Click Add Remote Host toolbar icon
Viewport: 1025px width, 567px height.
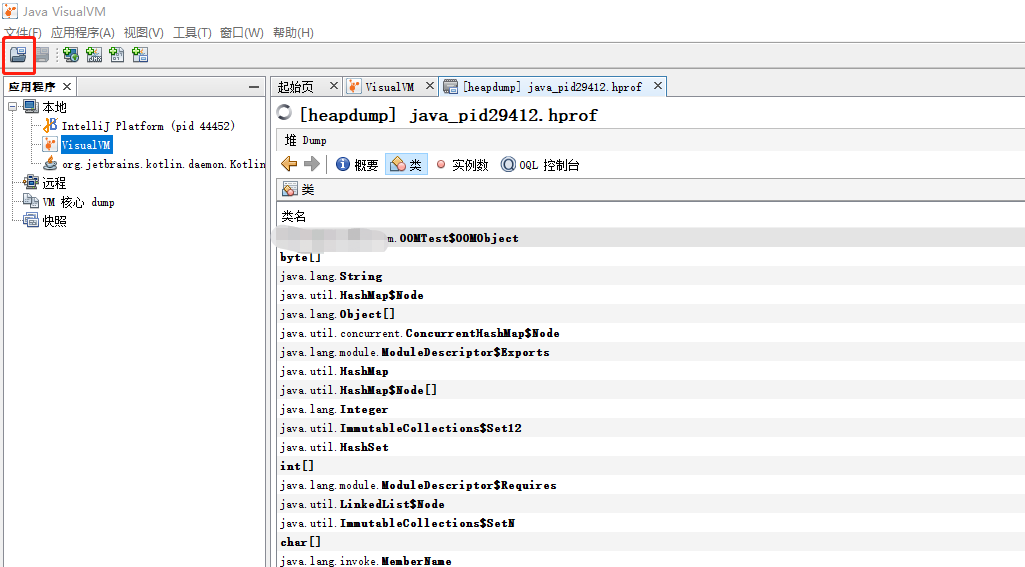[71, 55]
